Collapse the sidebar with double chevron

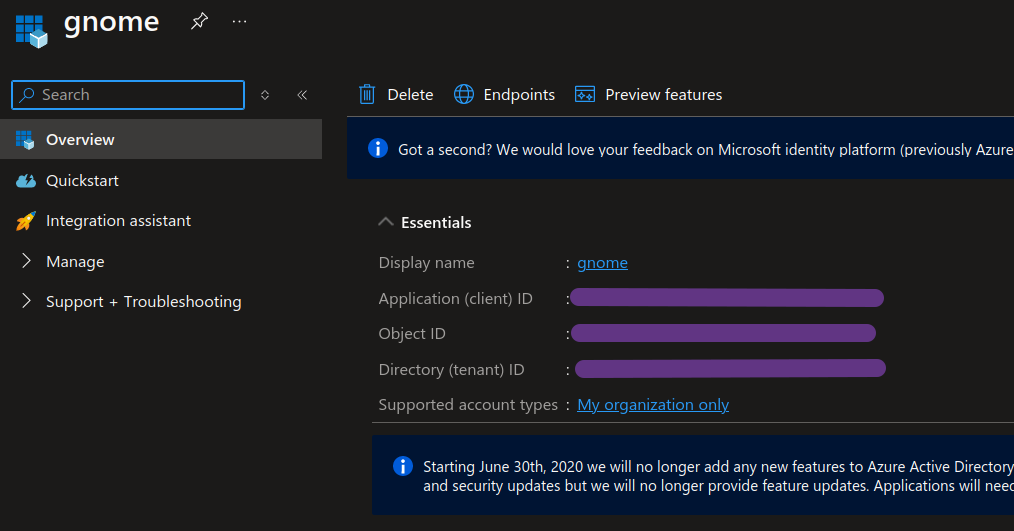[302, 95]
